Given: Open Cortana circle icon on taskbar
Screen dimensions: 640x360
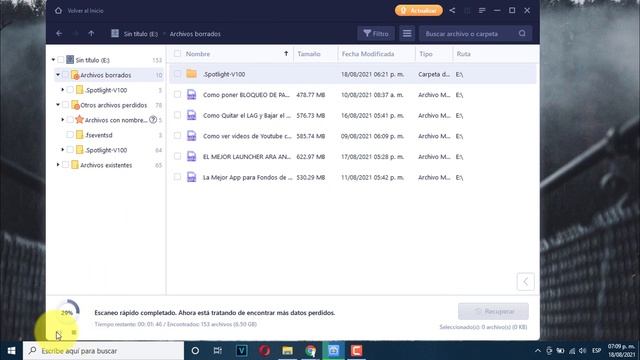Looking at the screenshot, I should click(195, 351).
